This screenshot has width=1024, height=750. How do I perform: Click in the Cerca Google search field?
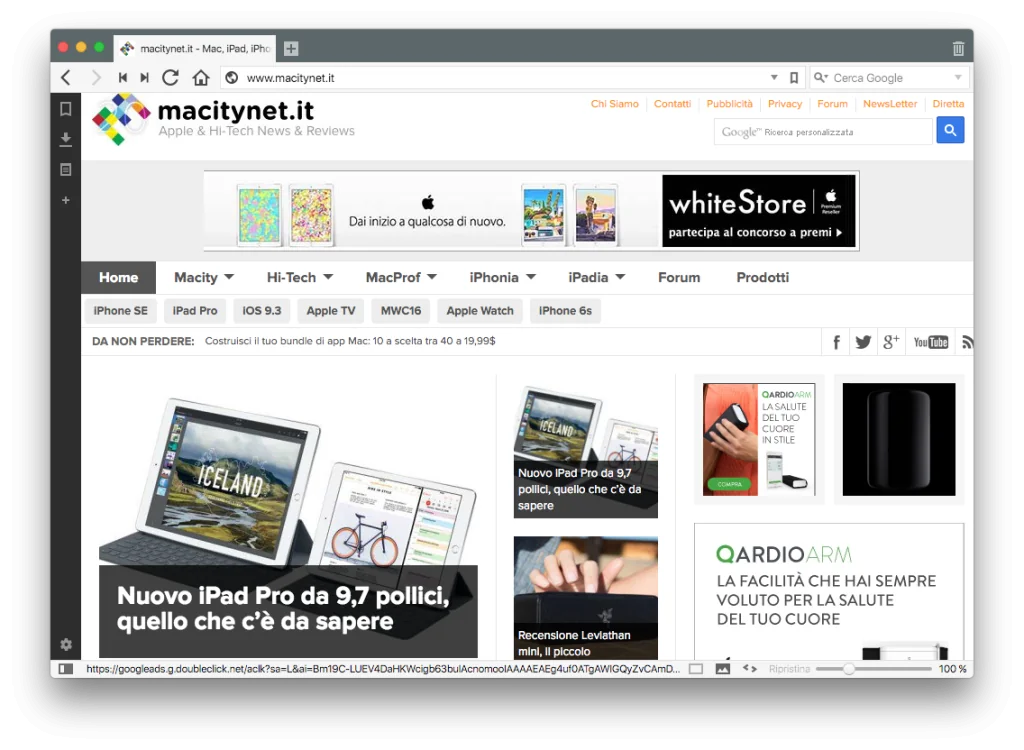pos(891,78)
